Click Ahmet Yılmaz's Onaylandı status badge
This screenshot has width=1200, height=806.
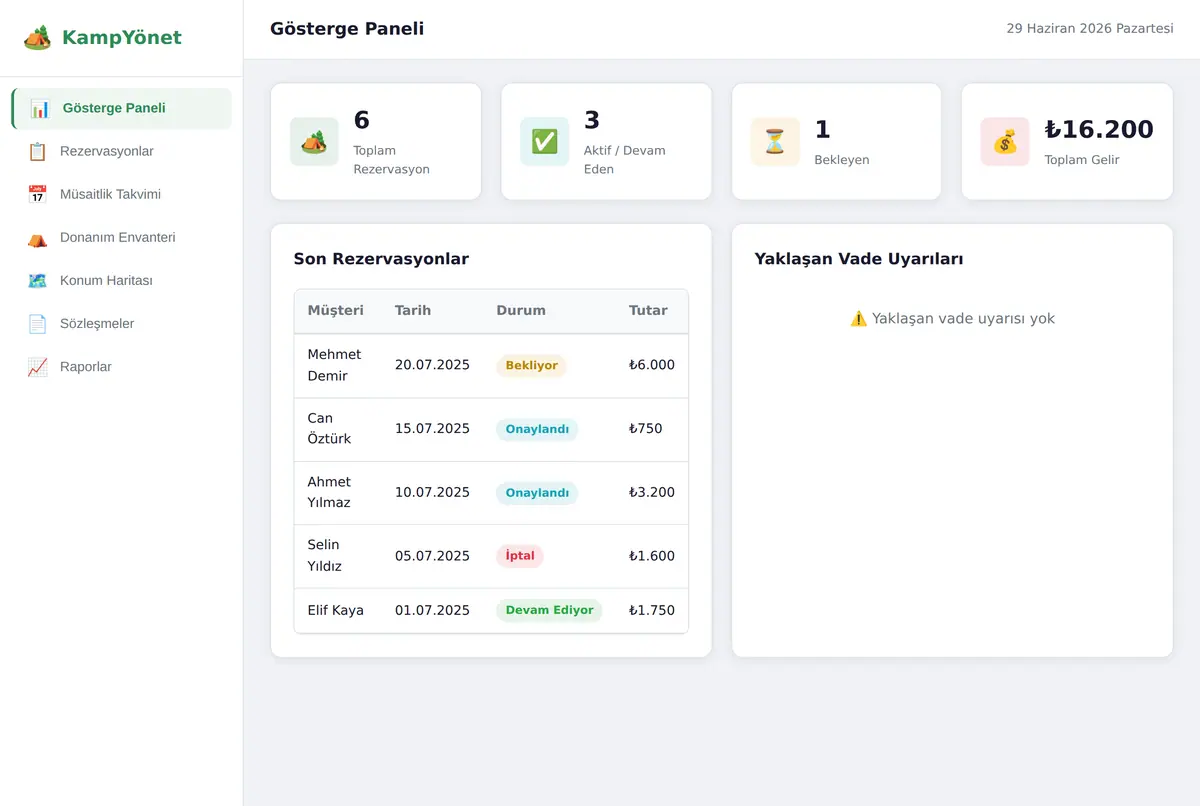tap(537, 493)
